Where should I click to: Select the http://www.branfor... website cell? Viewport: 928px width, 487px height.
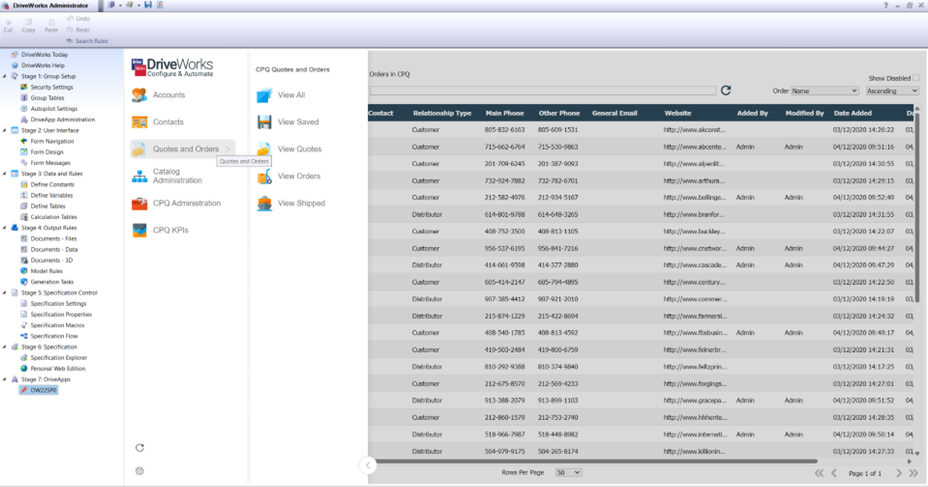click(x=694, y=215)
